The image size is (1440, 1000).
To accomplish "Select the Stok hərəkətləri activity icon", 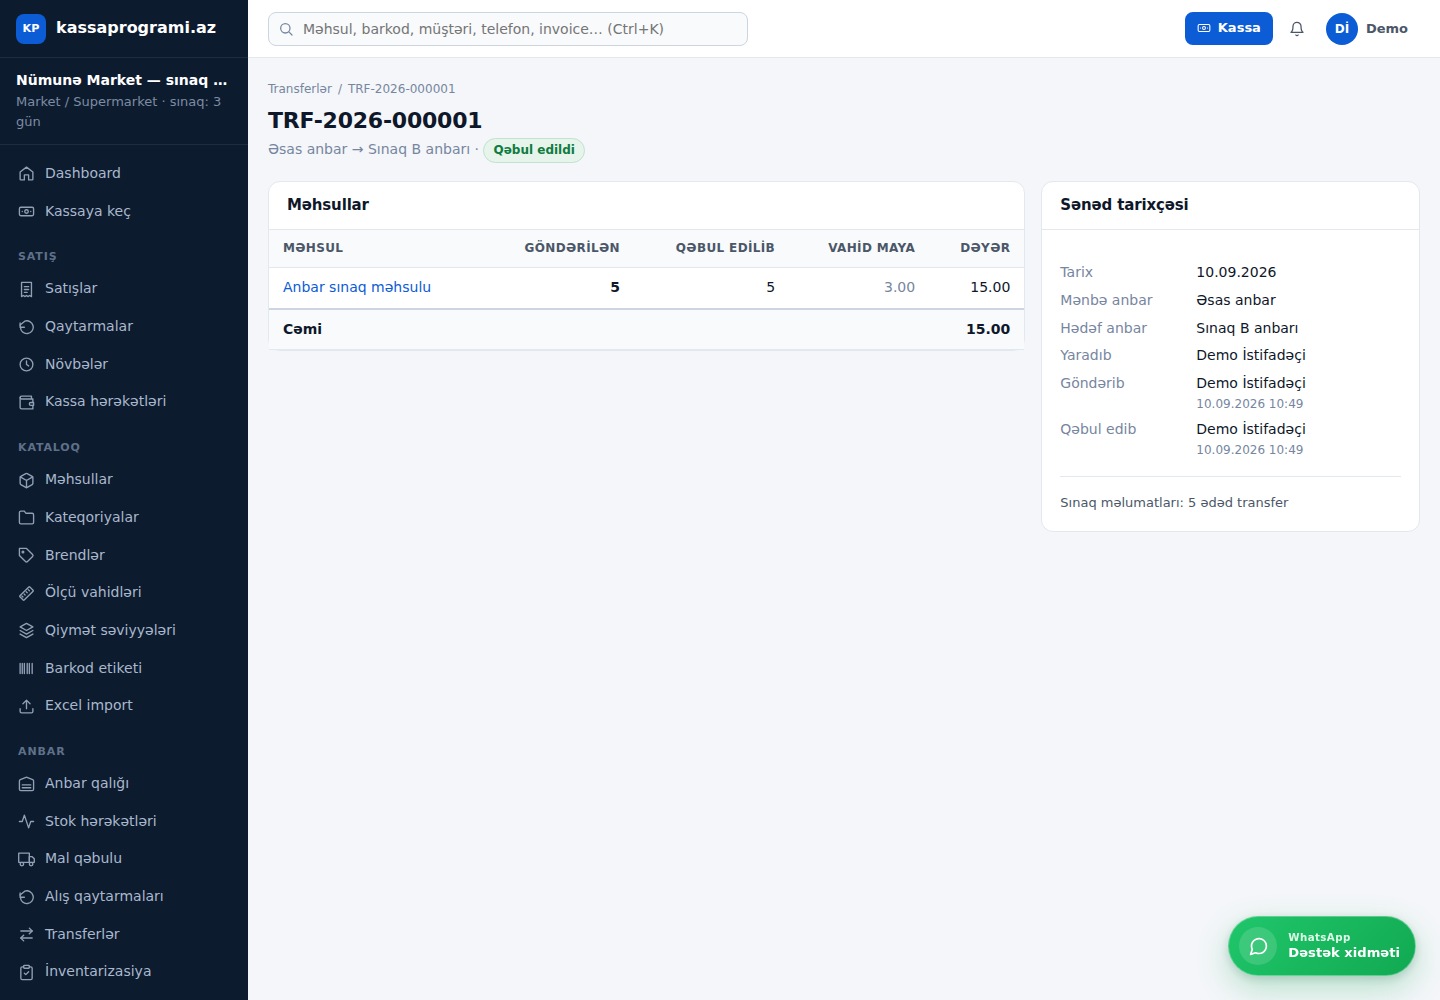I will coord(27,822).
